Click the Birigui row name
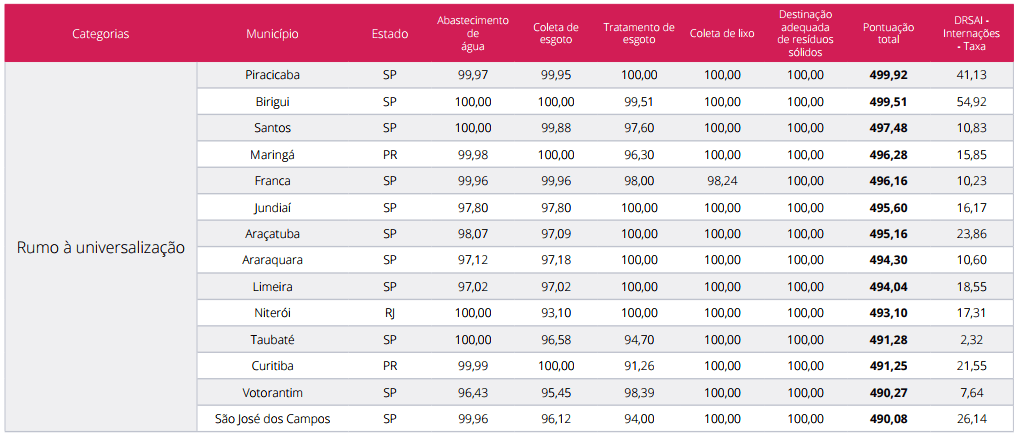Image resolution: width=1018 pixels, height=435 pixels. pyautogui.click(x=272, y=102)
